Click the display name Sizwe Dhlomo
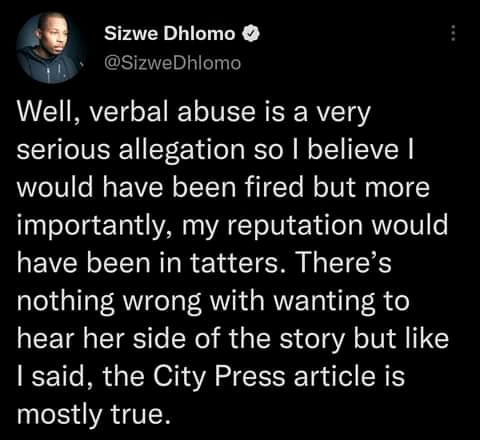This screenshot has height=440, width=480. click(x=170, y=33)
